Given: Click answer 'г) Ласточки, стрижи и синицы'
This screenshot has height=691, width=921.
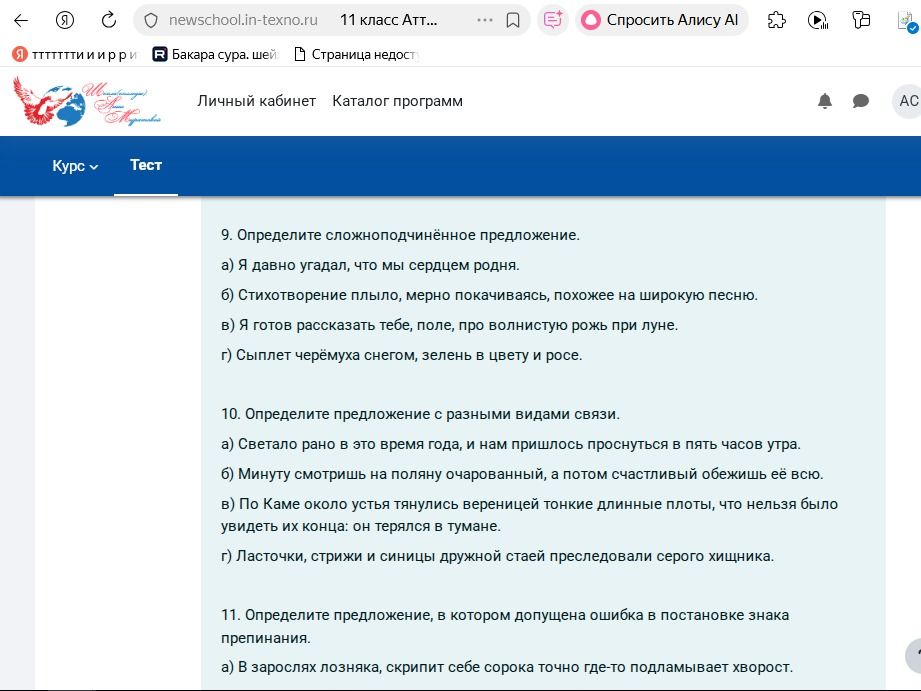Looking at the screenshot, I should point(498,556).
